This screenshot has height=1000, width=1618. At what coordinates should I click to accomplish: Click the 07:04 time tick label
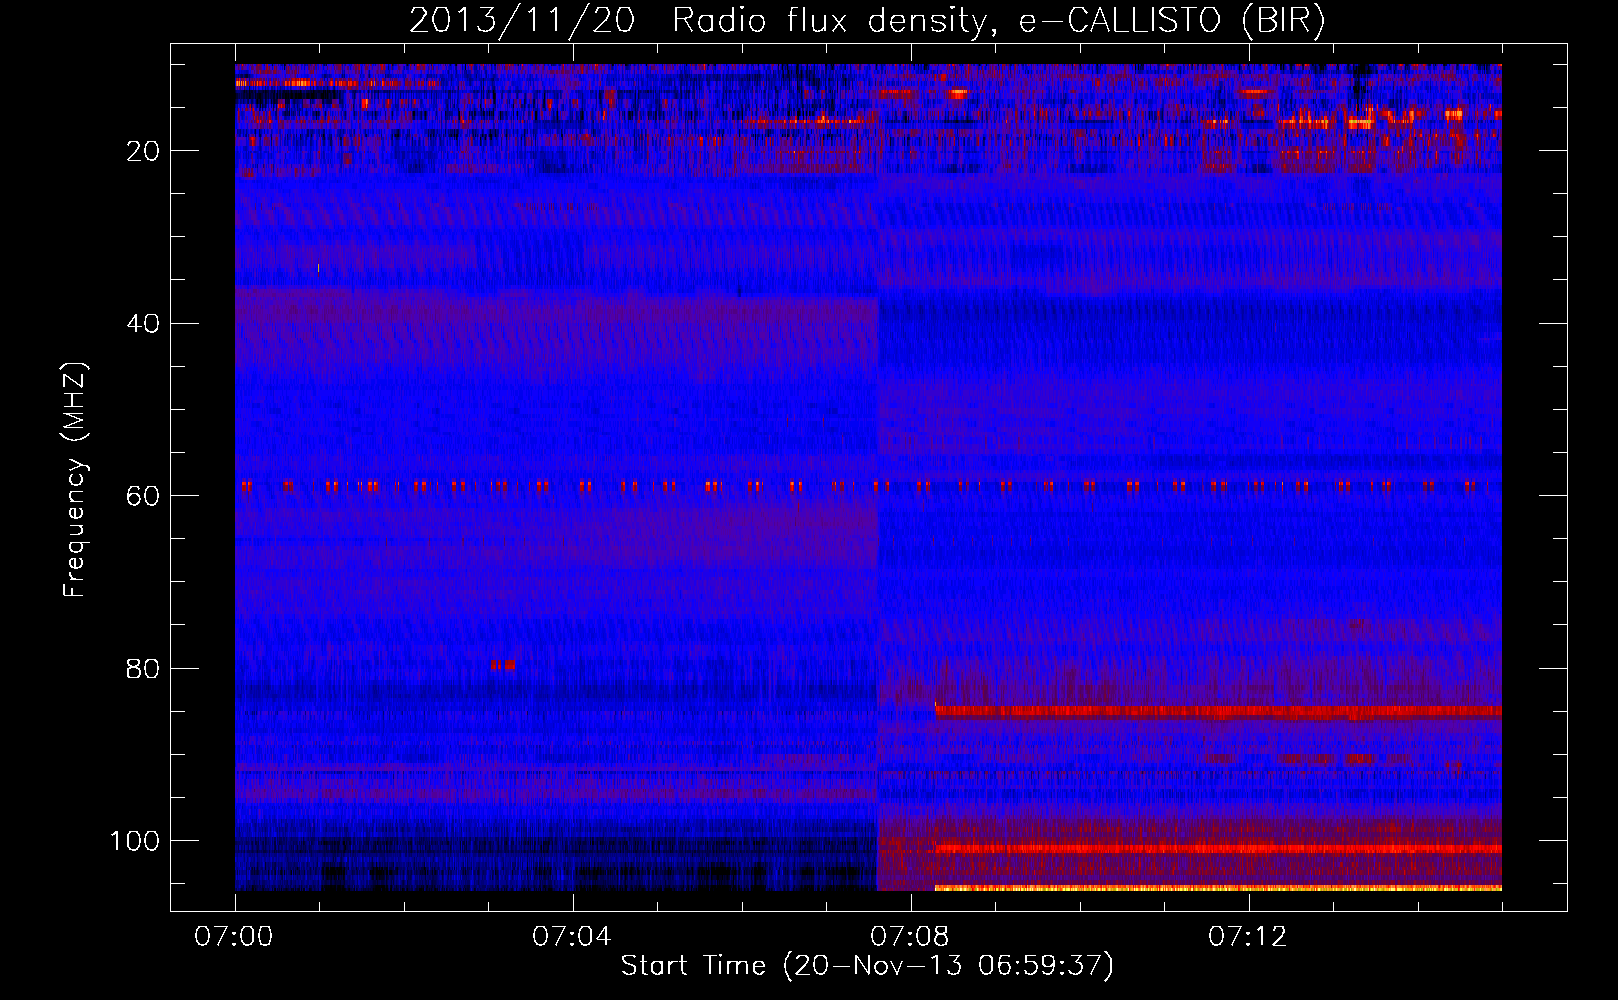pos(572,937)
